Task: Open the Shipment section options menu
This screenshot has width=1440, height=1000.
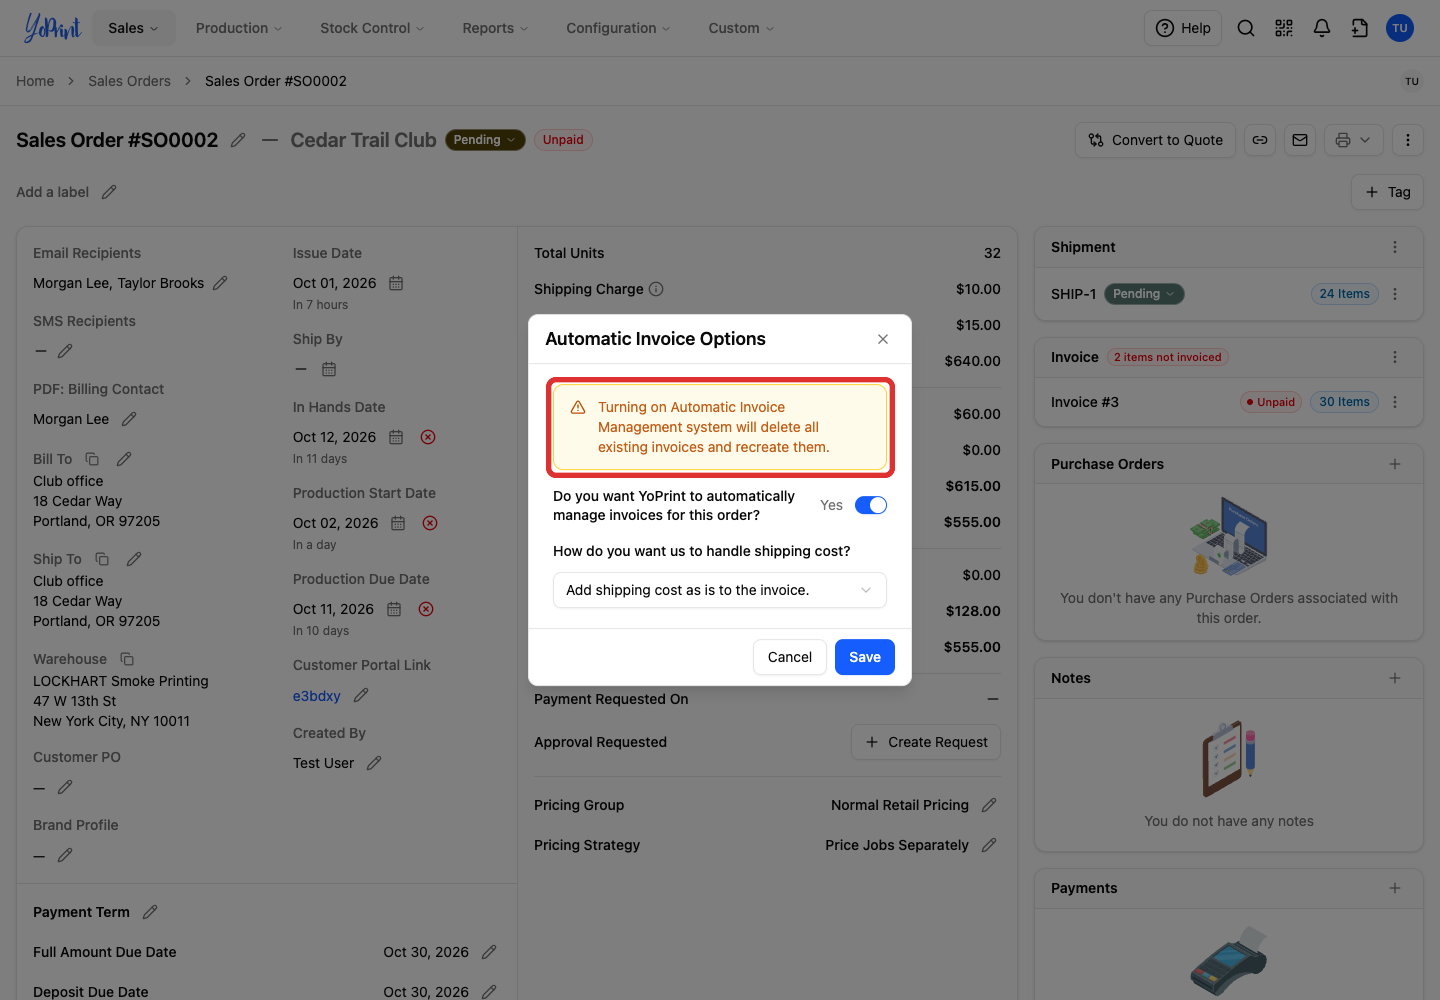Action: [x=1395, y=247]
